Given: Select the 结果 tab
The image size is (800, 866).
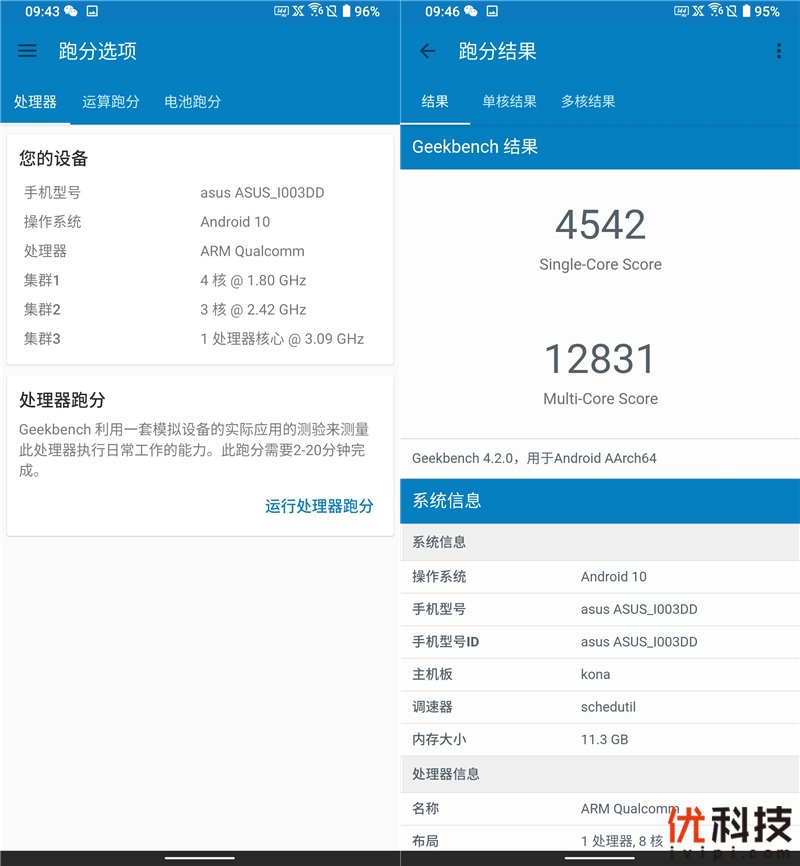Looking at the screenshot, I should (x=435, y=102).
